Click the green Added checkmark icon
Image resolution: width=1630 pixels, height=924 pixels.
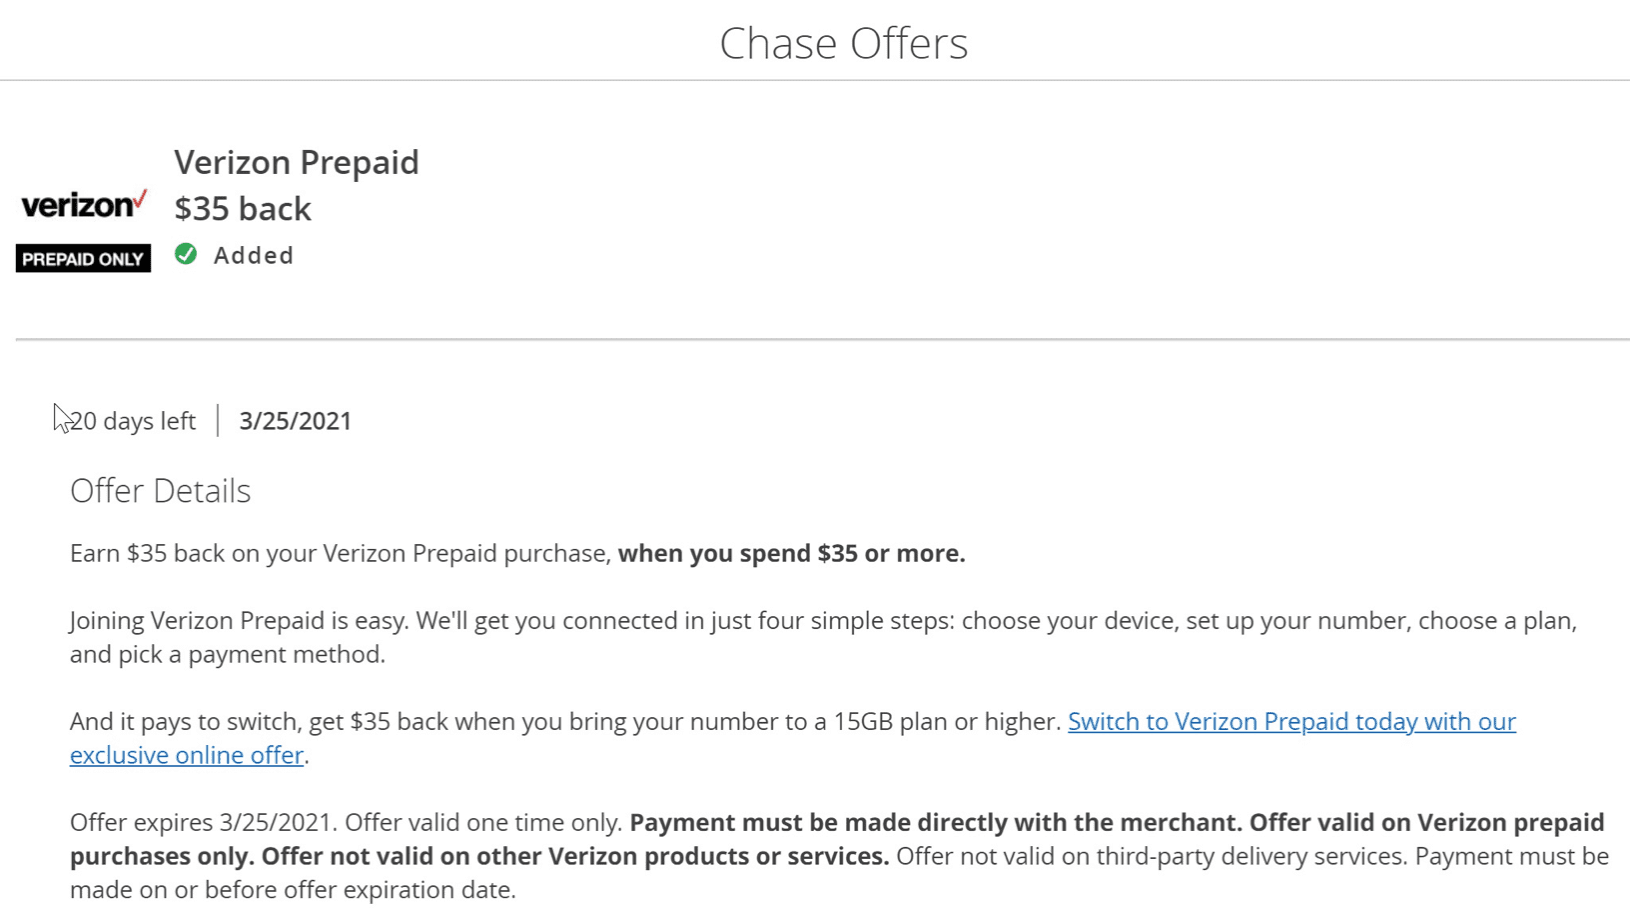186,254
